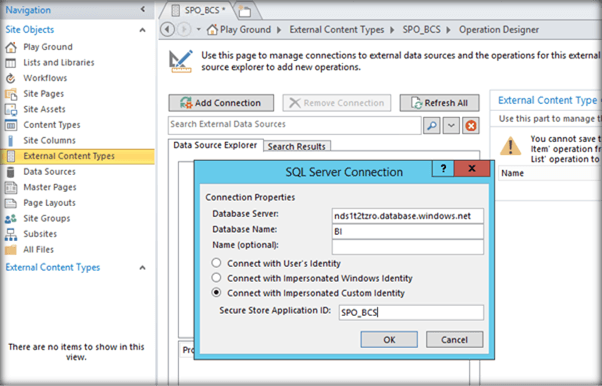The image size is (602, 386).
Task: Switch to the Search Results tab
Action: 297,146
